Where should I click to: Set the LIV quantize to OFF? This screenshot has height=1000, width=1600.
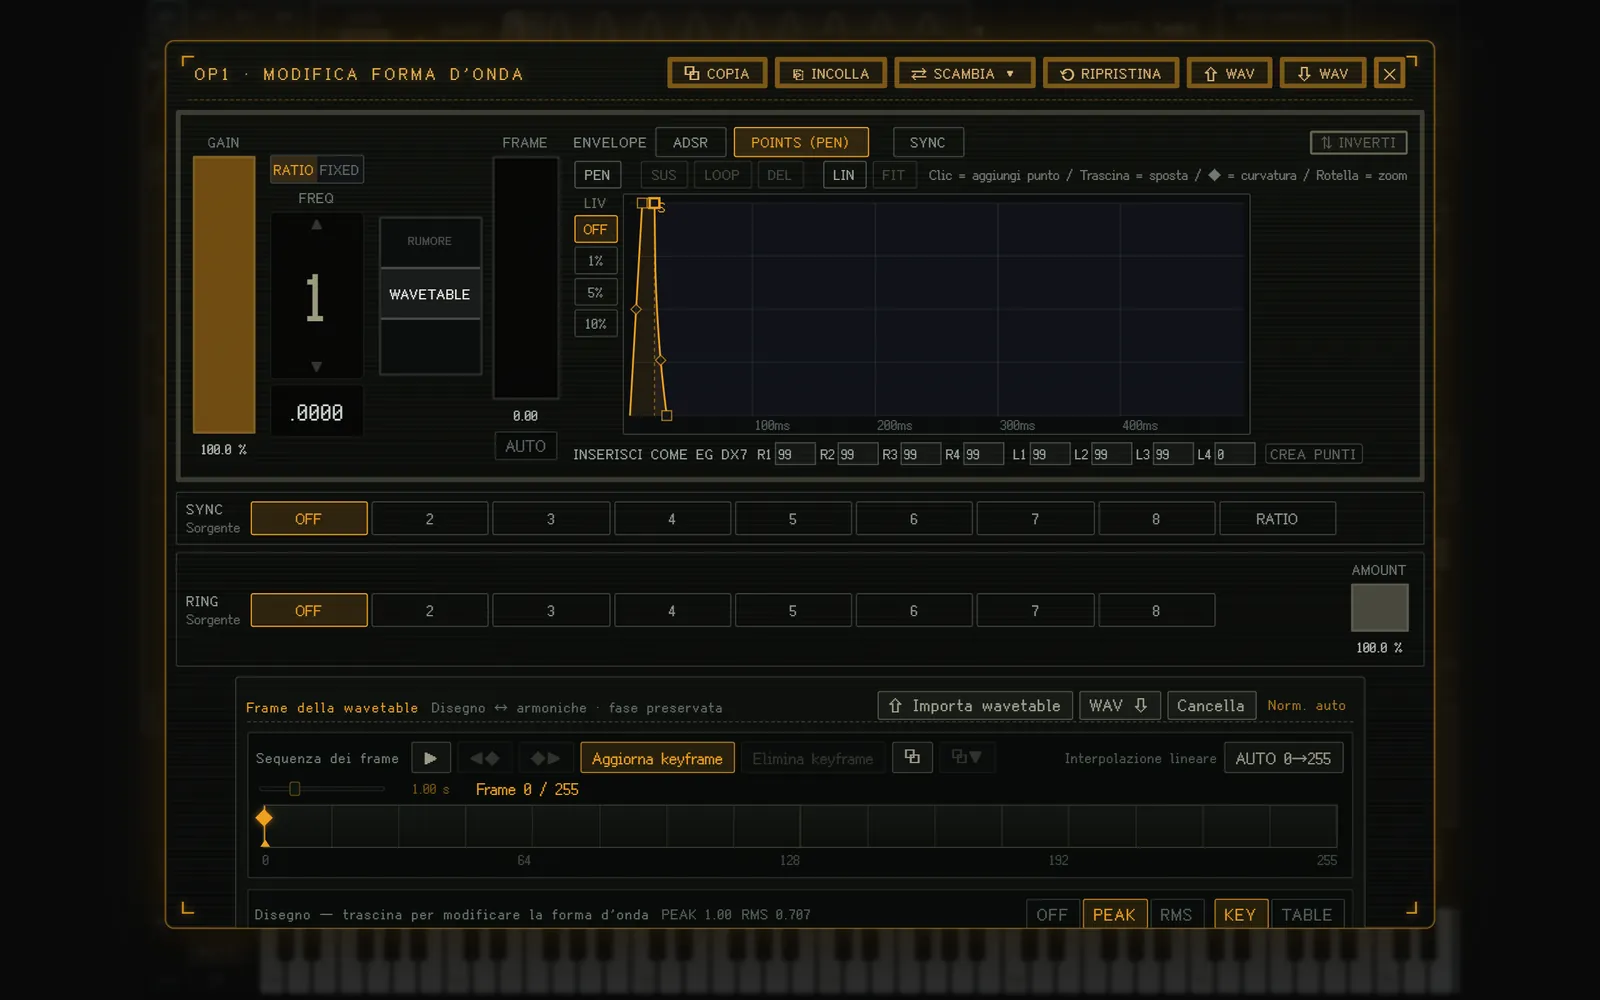coord(595,229)
